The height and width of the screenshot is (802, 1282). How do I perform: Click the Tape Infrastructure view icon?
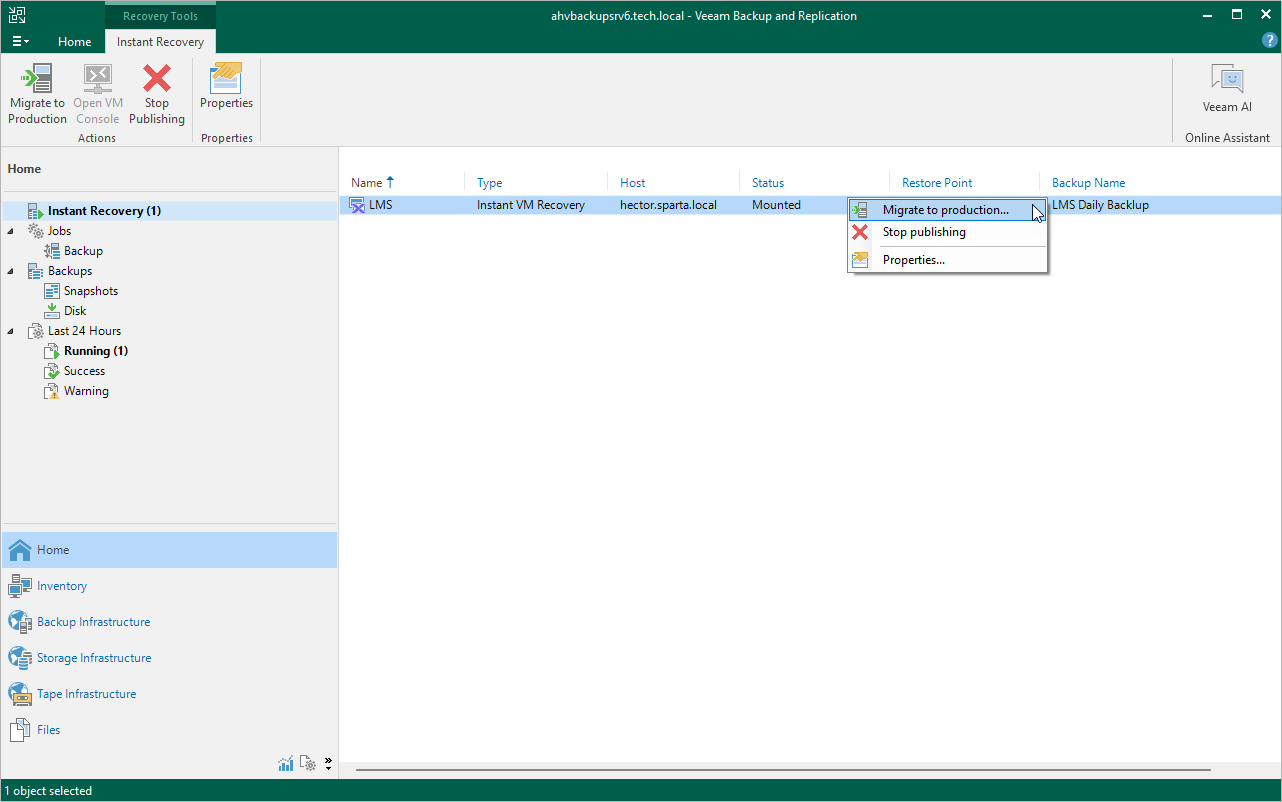point(20,694)
